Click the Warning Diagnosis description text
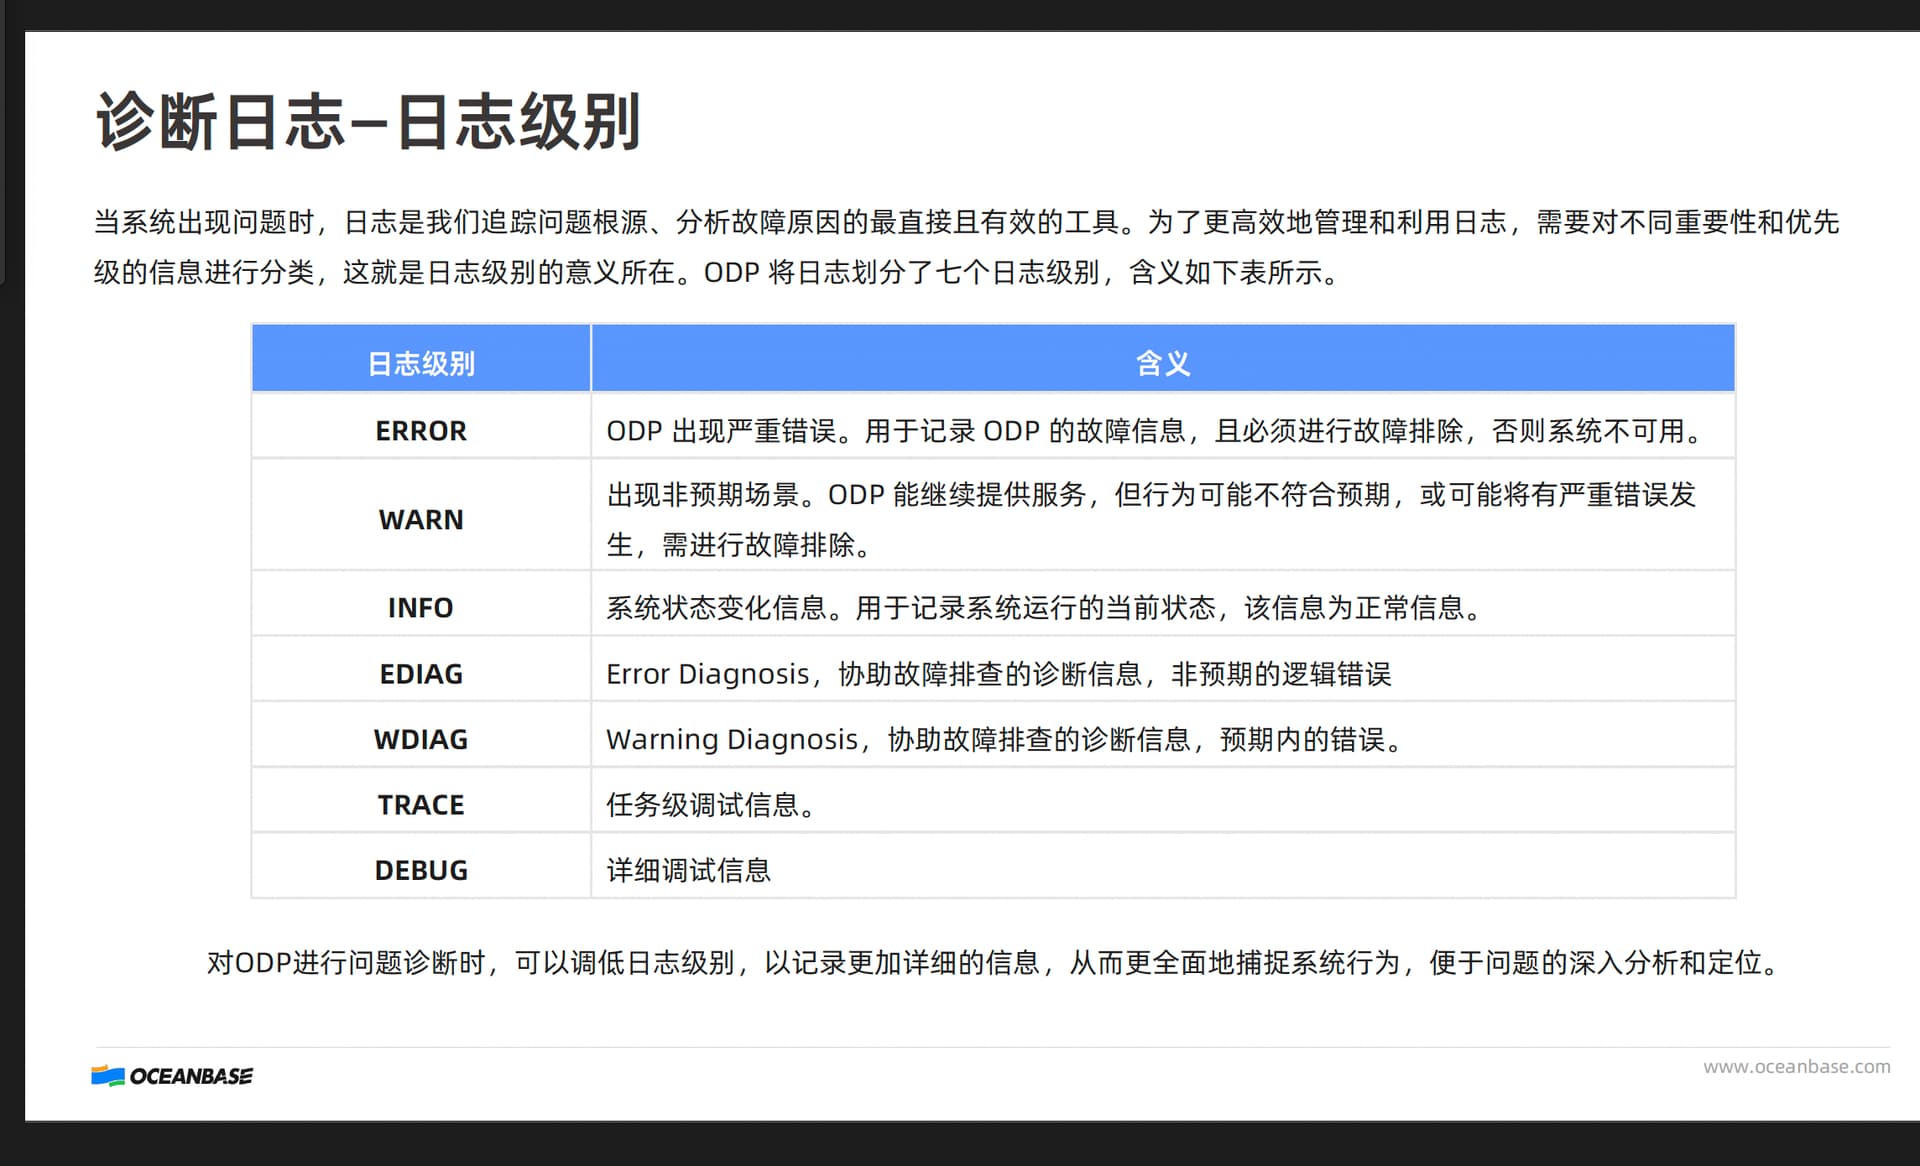The width and height of the screenshot is (1920, 1166). [x=1008, y=740]
